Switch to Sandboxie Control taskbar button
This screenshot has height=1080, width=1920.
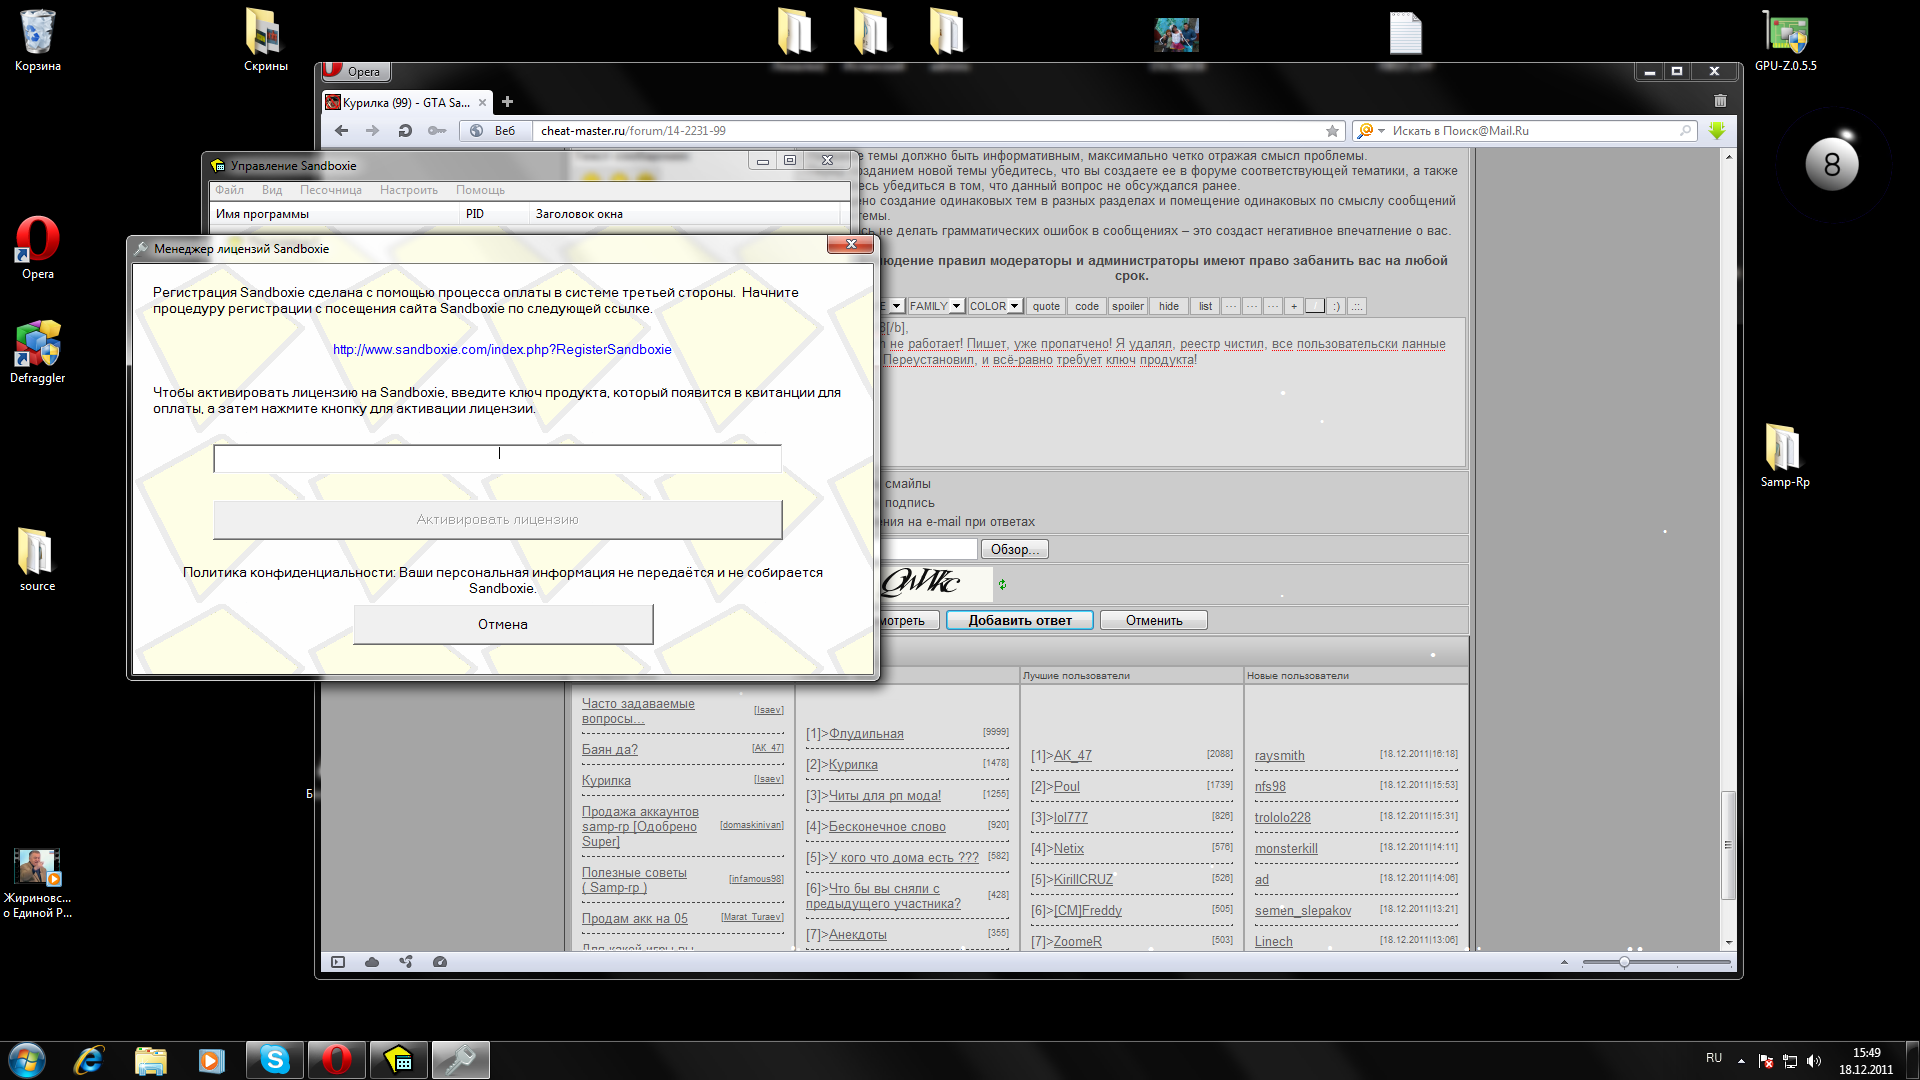pos(398,1060)
